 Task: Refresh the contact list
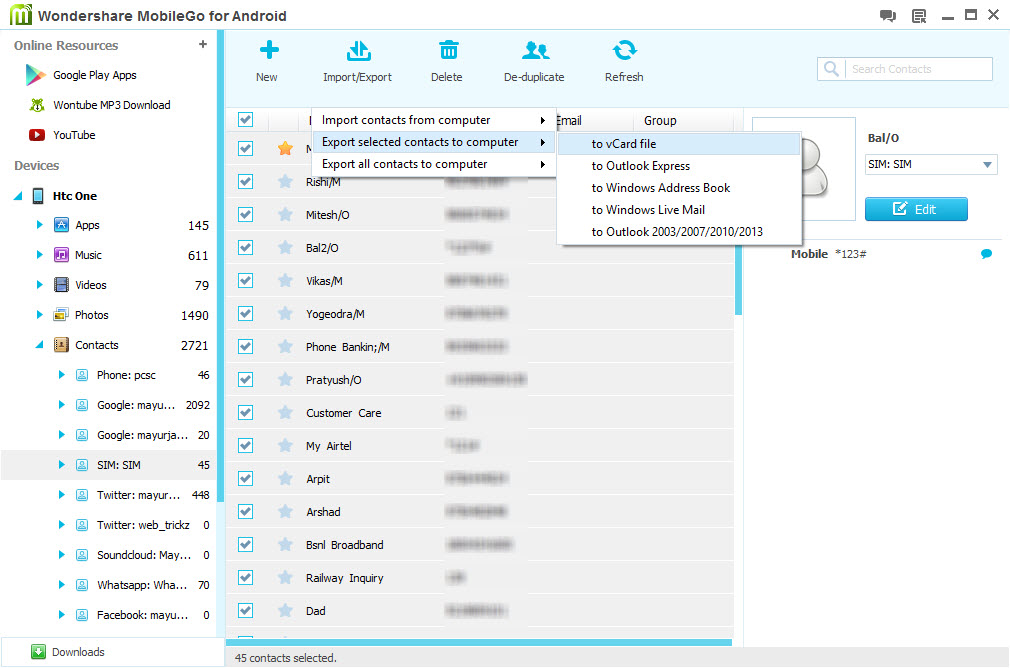624,50
